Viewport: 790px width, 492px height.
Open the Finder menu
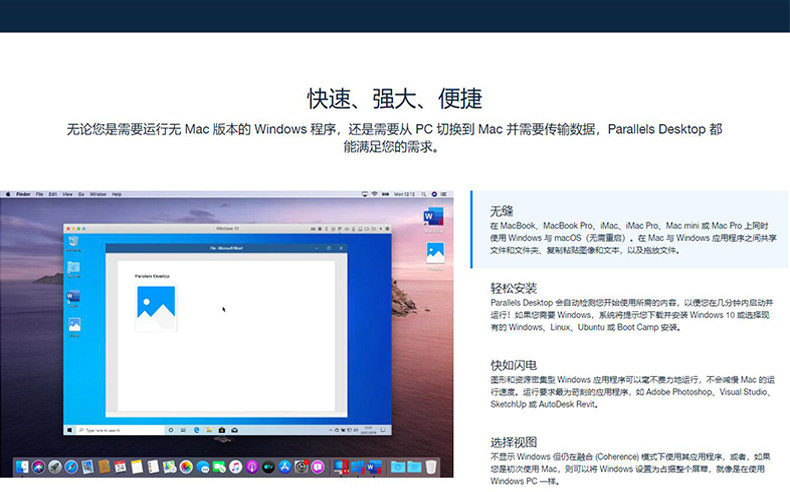point(23,194)
